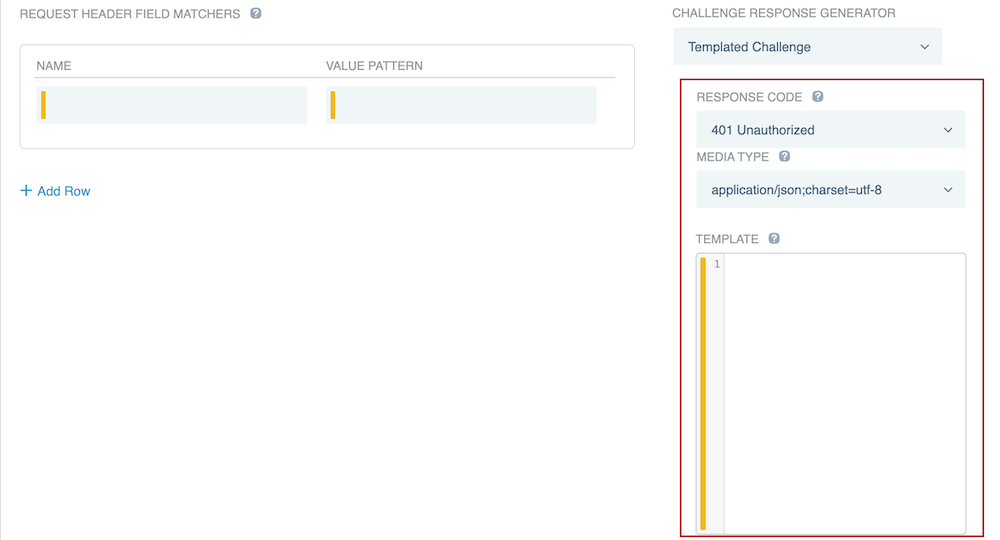Focus the Value Pattern input field
Image resolution: width=1000 pixels, height=540 pixels.
click(x=465, y=105)
